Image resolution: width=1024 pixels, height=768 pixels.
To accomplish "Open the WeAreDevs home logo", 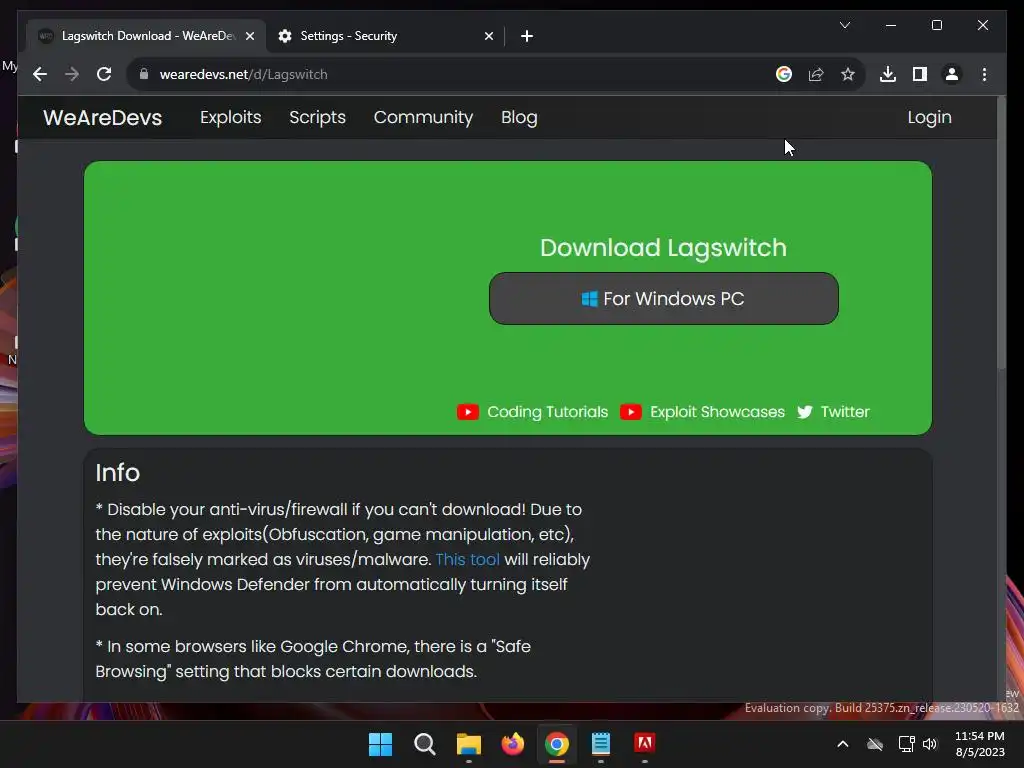I will click(x=103, y=118).
